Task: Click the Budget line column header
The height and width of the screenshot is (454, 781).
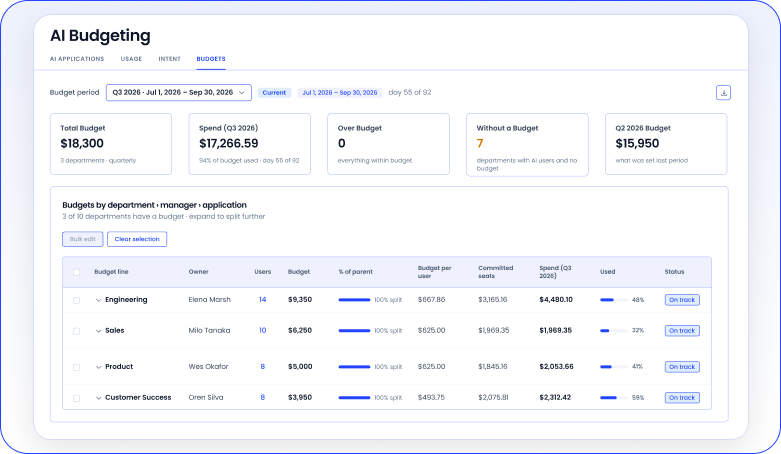Action: click(x=112, y=272)
